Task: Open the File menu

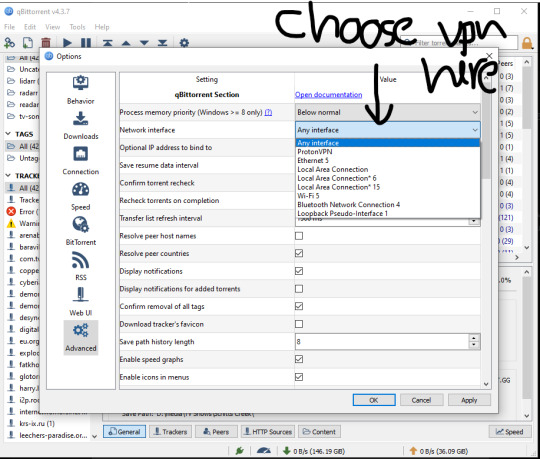Action: coord(9,27)
